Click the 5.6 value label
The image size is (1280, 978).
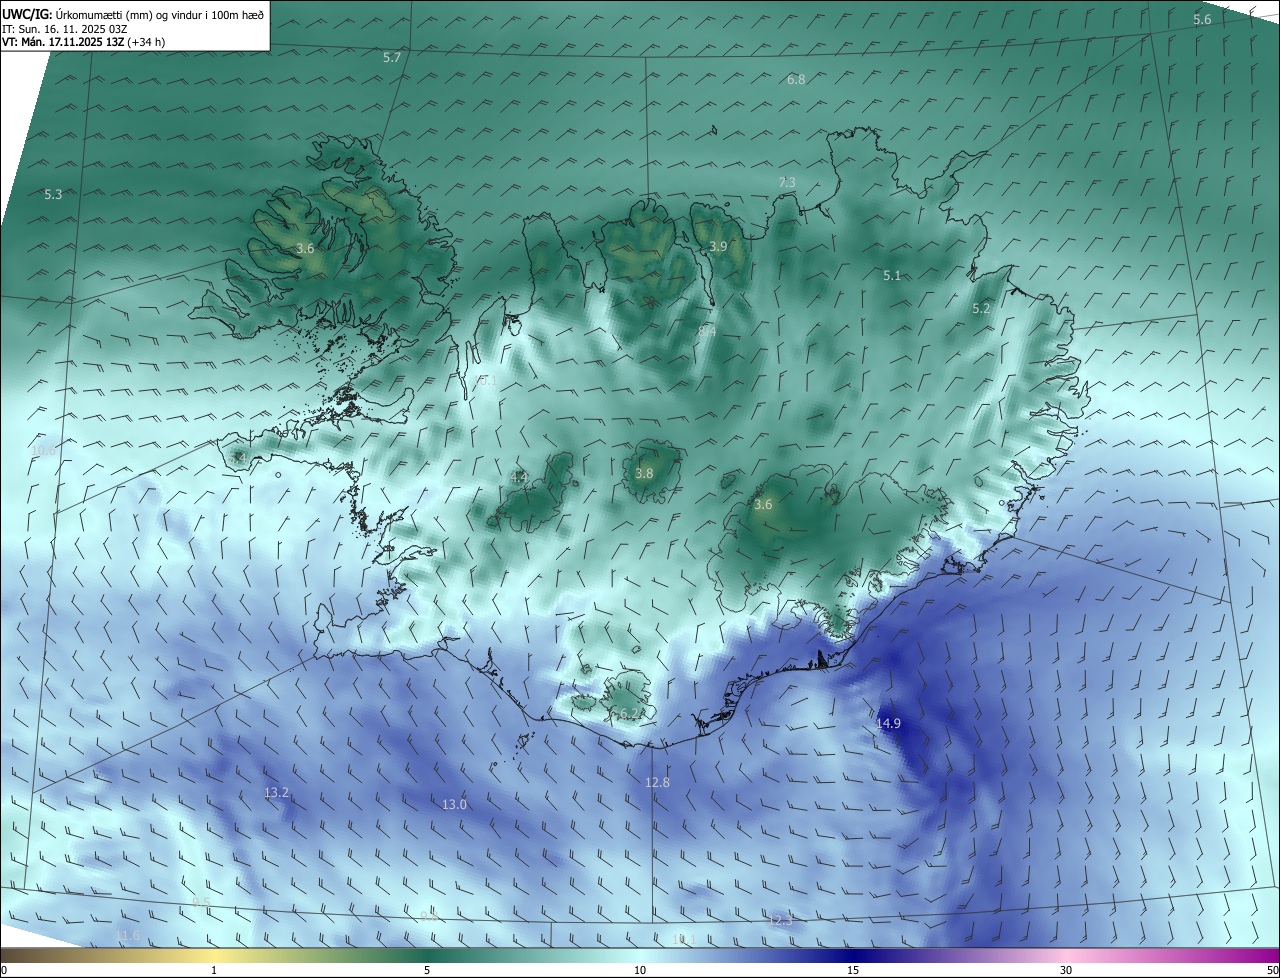pos(1202,20)
